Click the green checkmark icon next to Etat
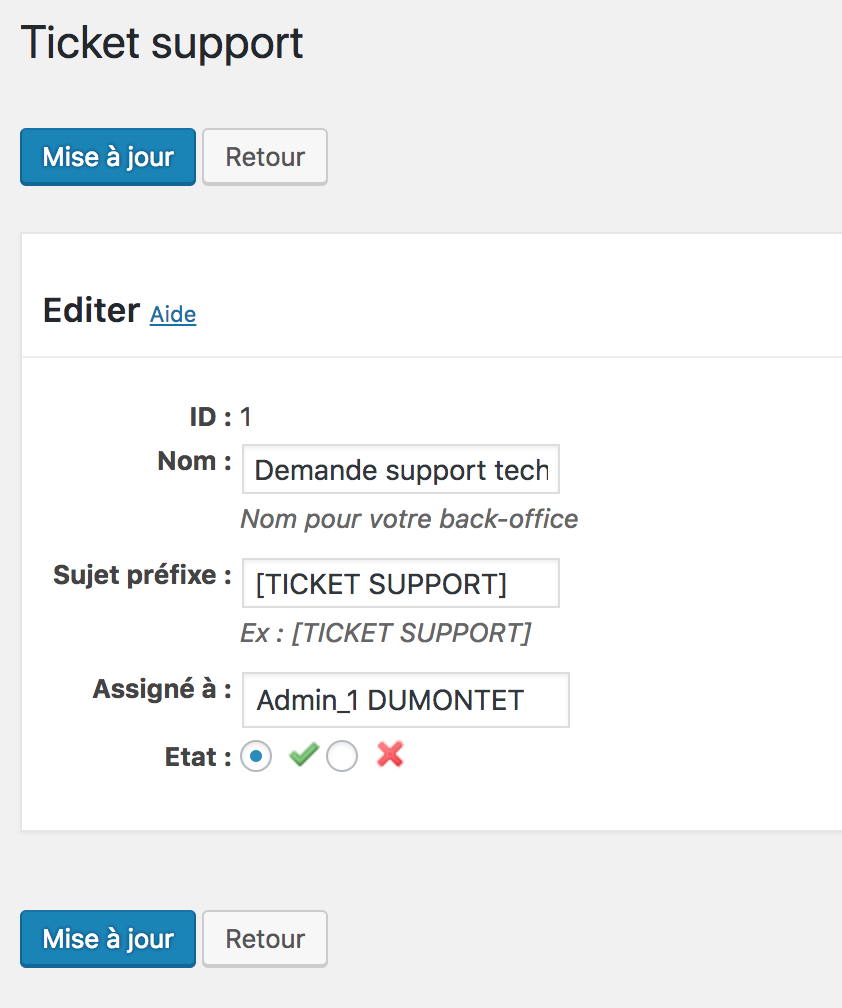The height and width of the screenshot is (1008, 842). coord(303,756)
